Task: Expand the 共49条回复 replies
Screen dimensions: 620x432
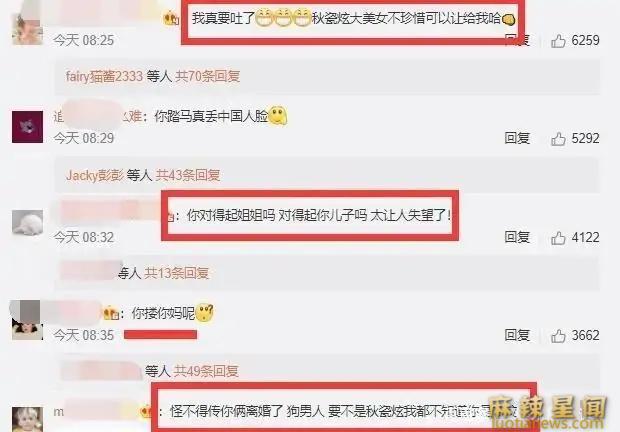Action: pyautogui.click(x=206, y=371)
